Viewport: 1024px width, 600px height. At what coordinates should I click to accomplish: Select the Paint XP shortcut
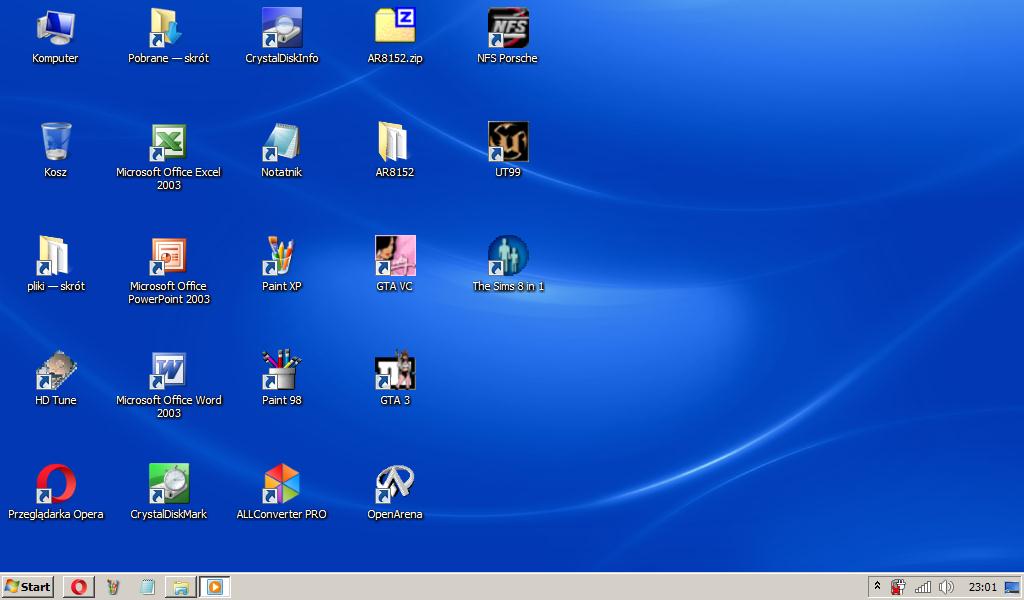tap(281, 264)
